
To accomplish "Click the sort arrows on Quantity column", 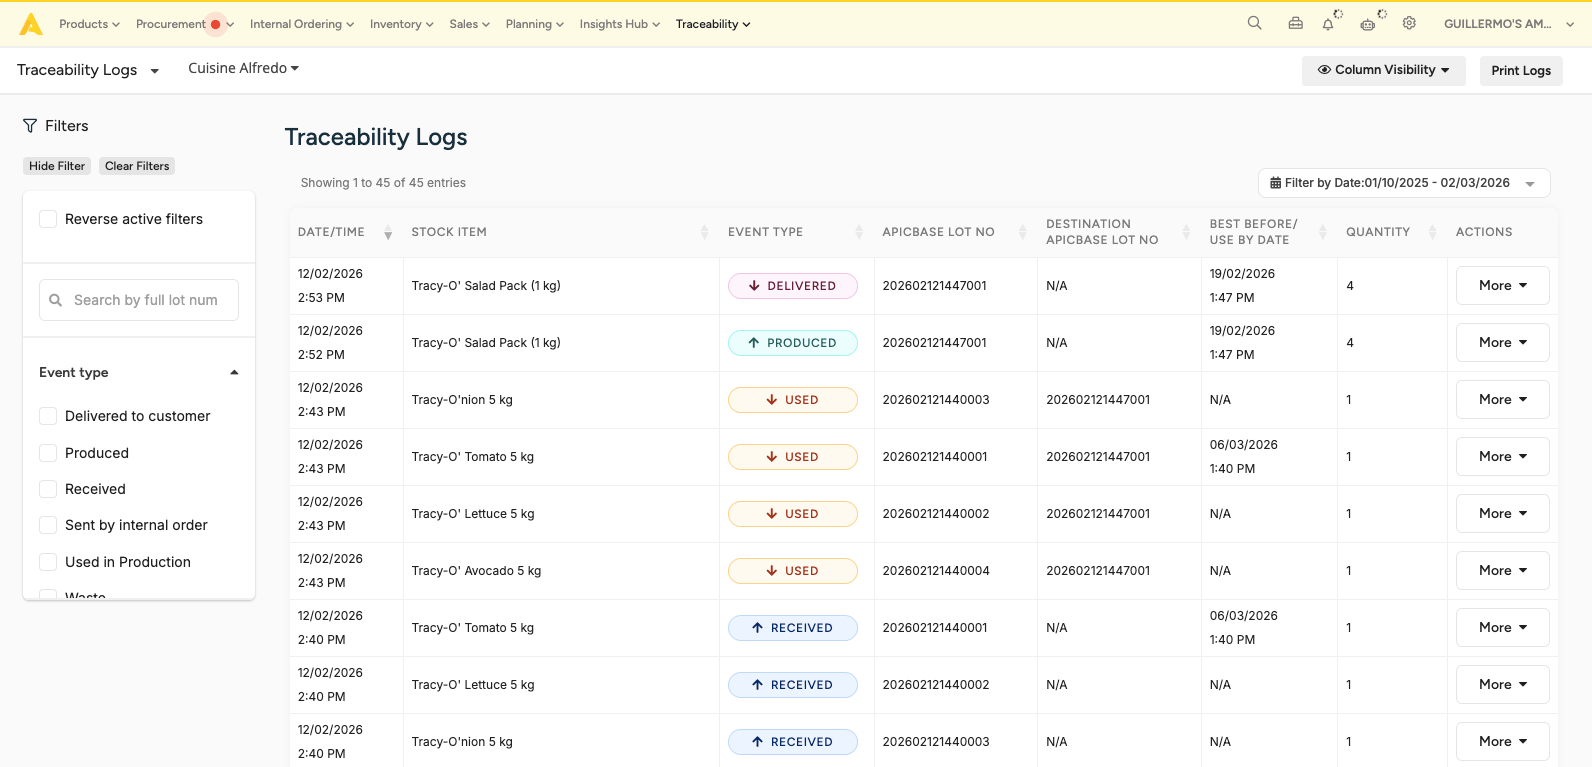I will click(1432, 232).
